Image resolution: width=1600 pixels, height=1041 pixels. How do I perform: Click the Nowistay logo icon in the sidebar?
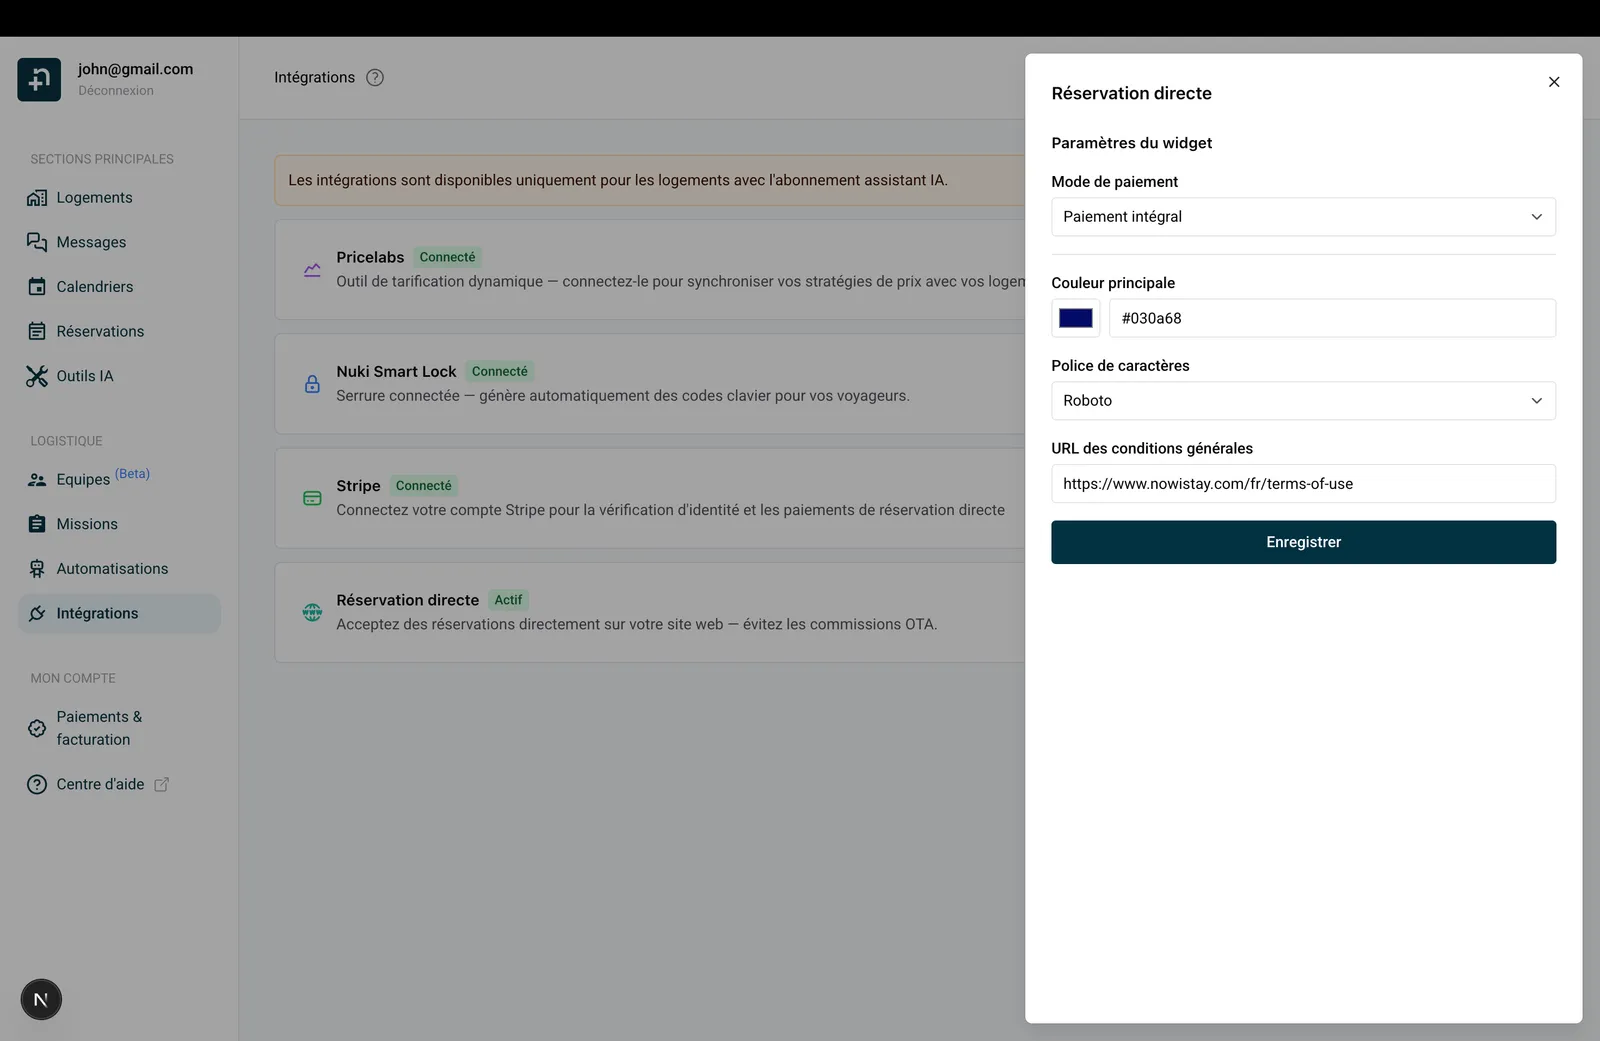pyautogui.click(x=39, y=79)
